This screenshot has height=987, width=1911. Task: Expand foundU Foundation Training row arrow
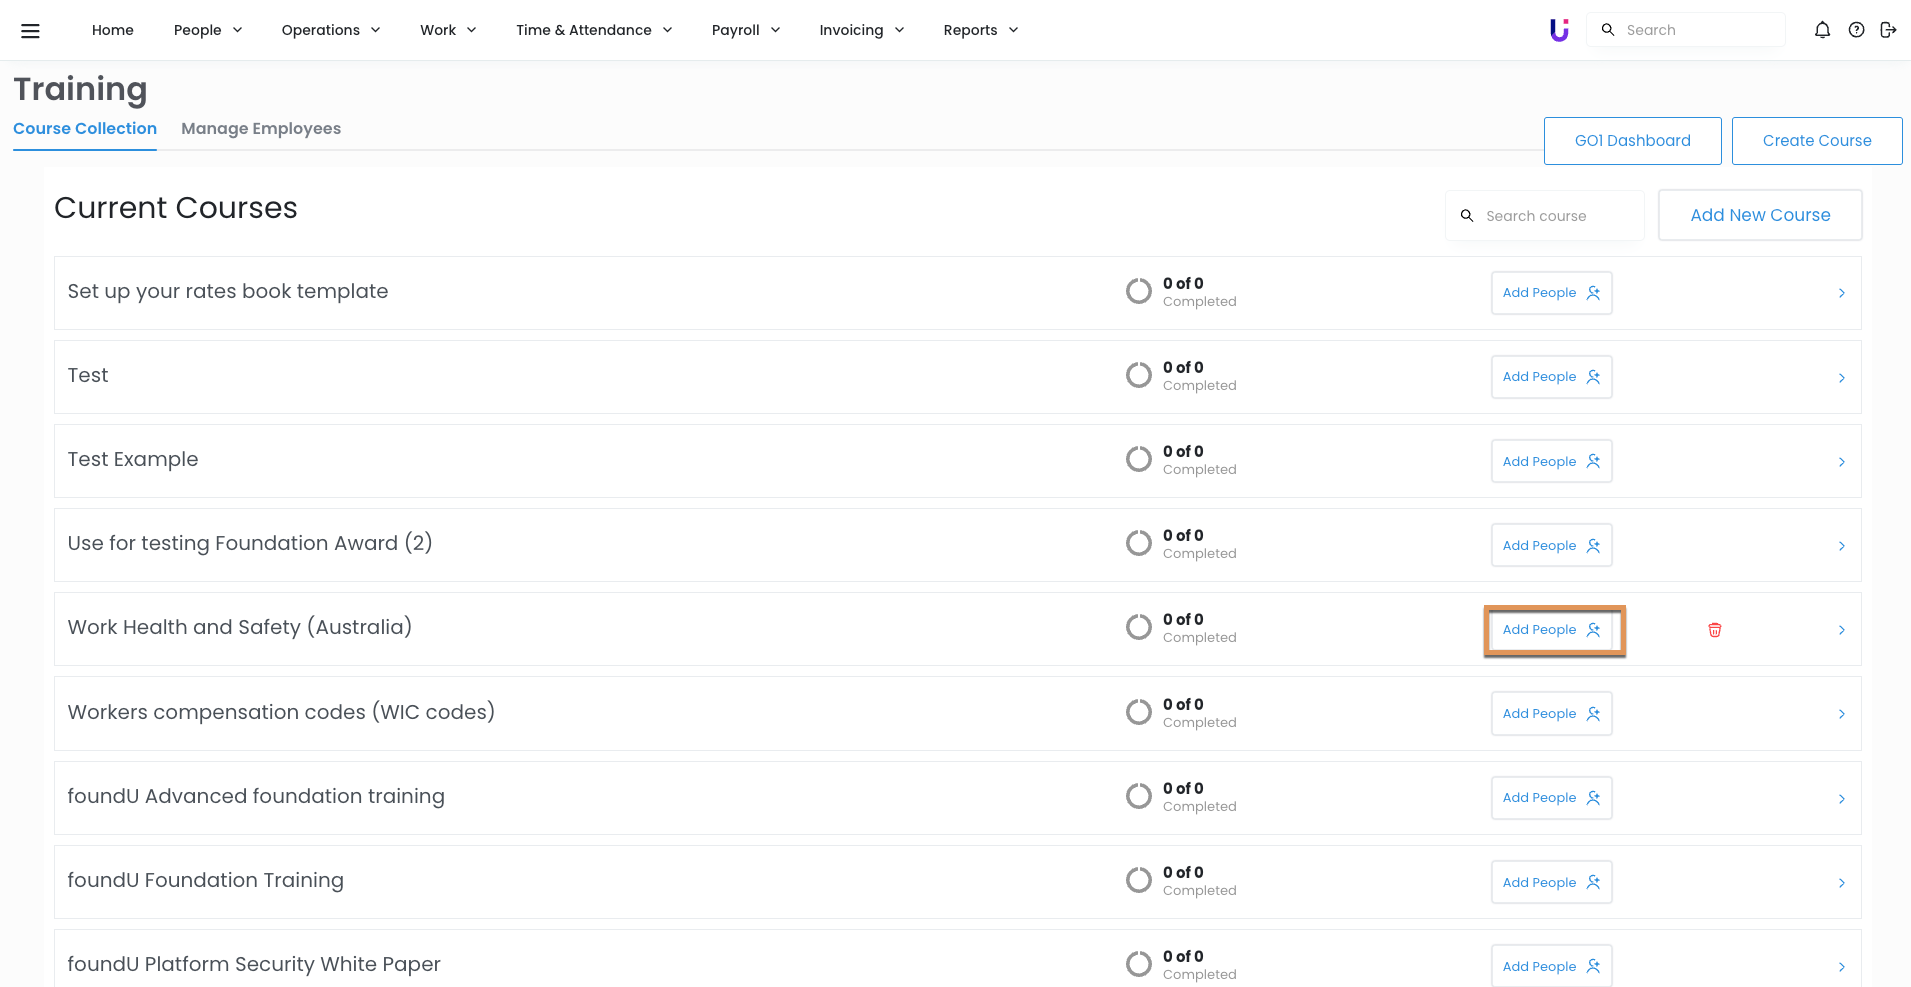1841,883
